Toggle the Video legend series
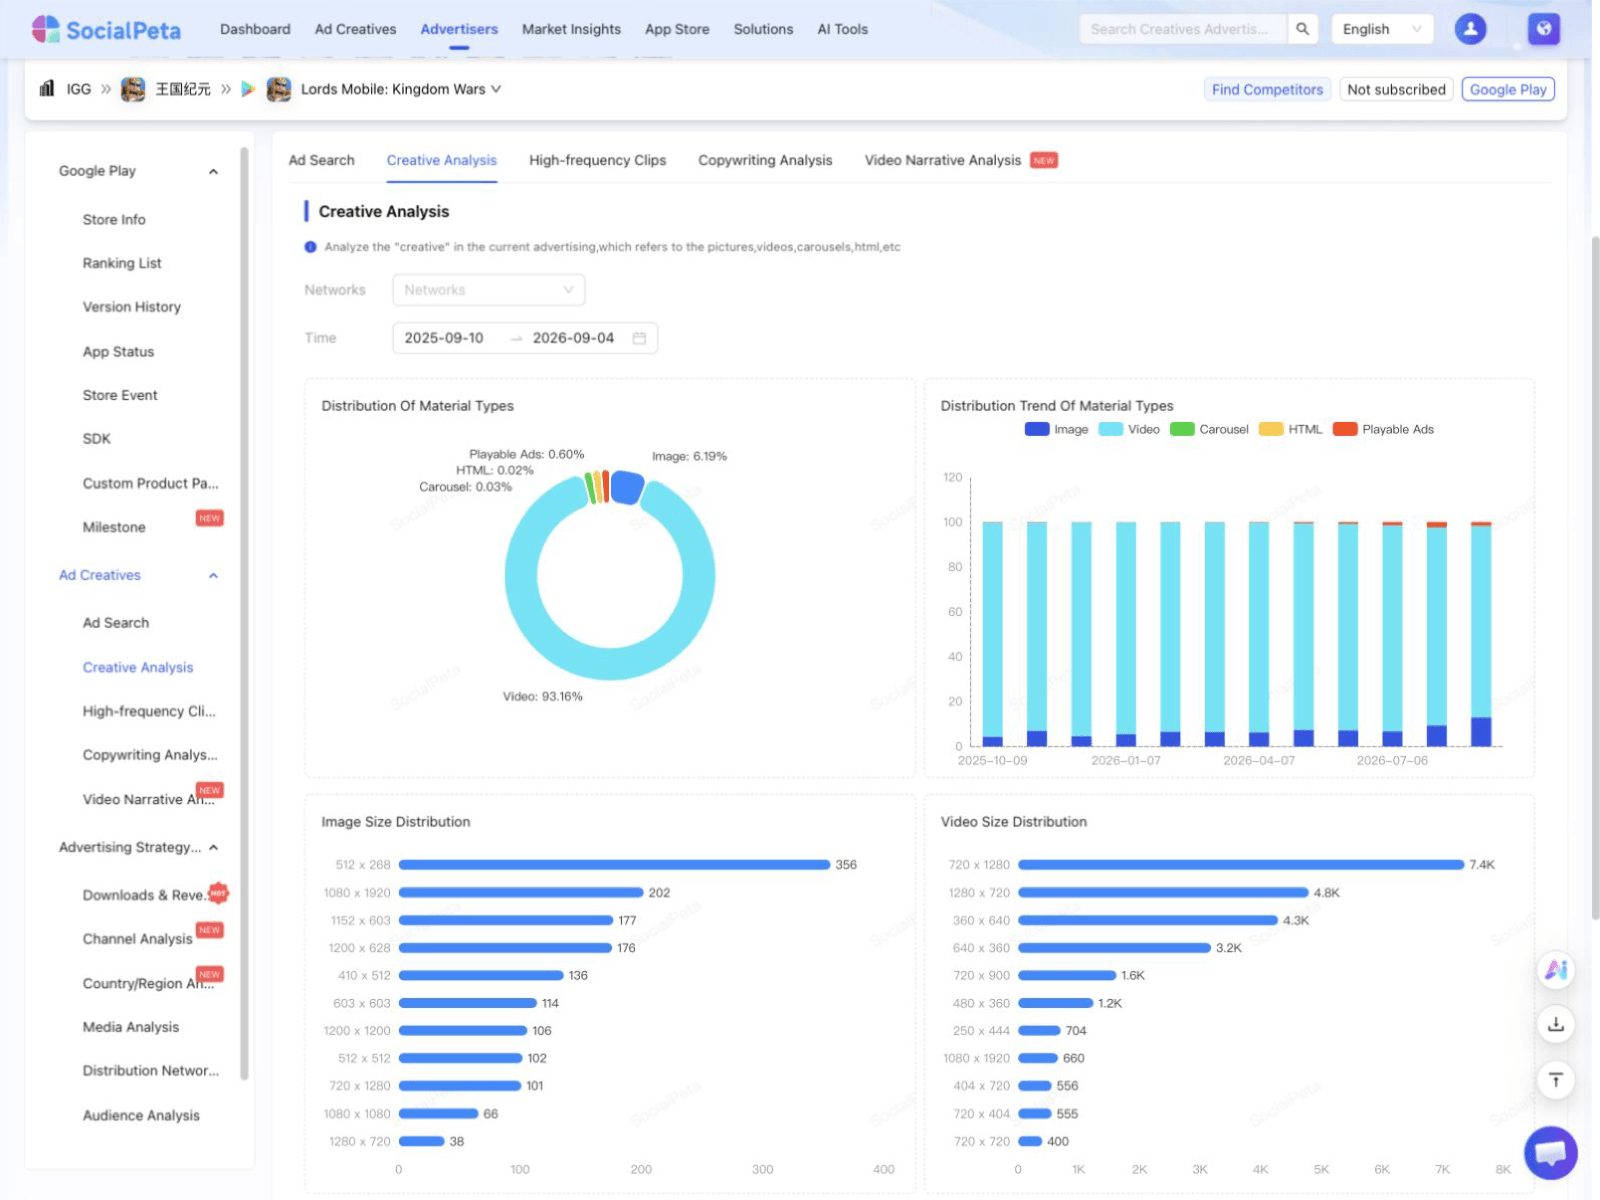This screenshot has width=1600, height=1200. point(1129,429)
